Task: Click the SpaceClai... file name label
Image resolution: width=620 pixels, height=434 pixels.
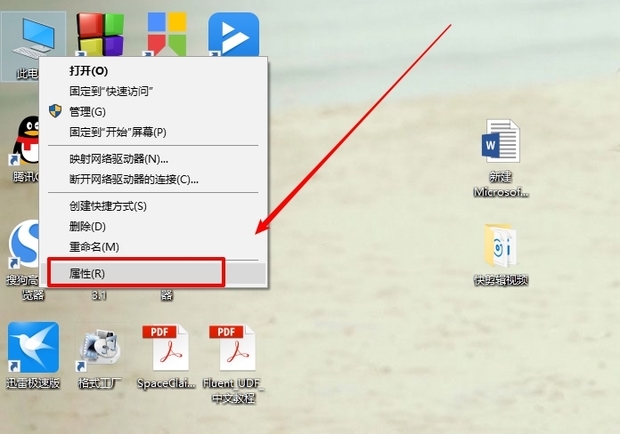Action: (x=166, y=383)
